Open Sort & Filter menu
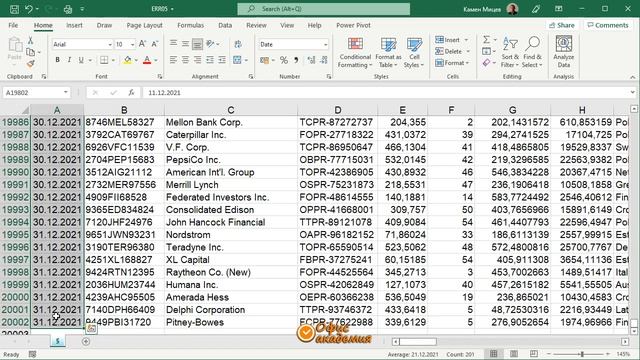The image size is (640, 360). 510,52
